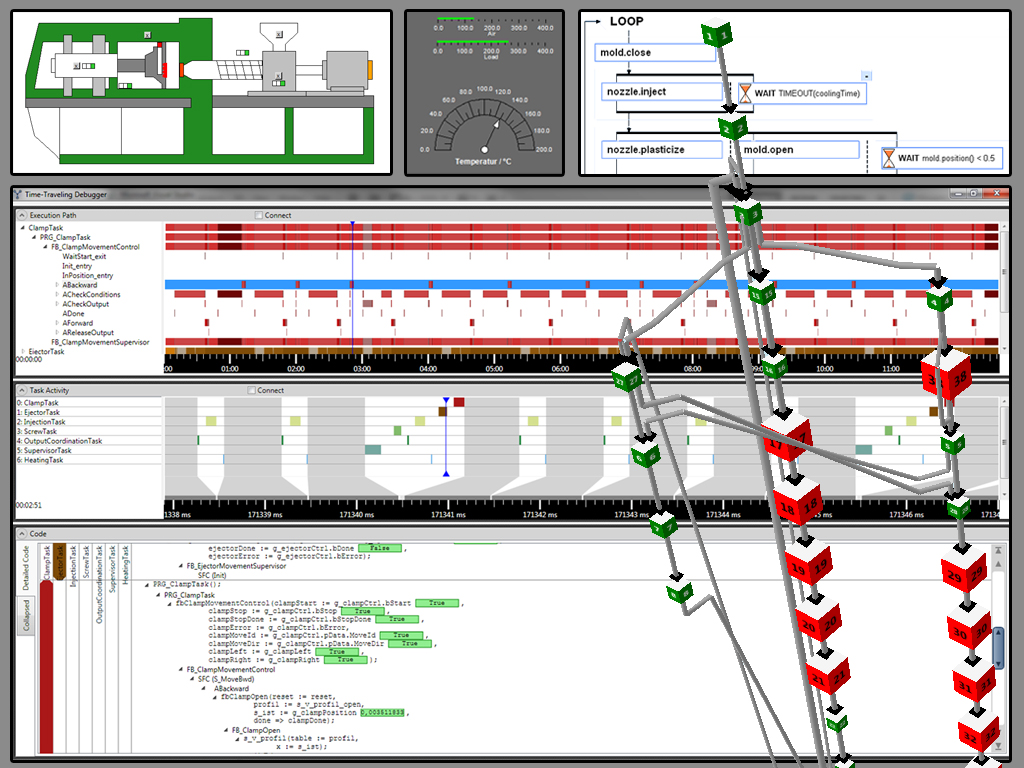This screenshot has width=1024, height=768.
Task: Select green cube node 27
Action: coord(627,378)
